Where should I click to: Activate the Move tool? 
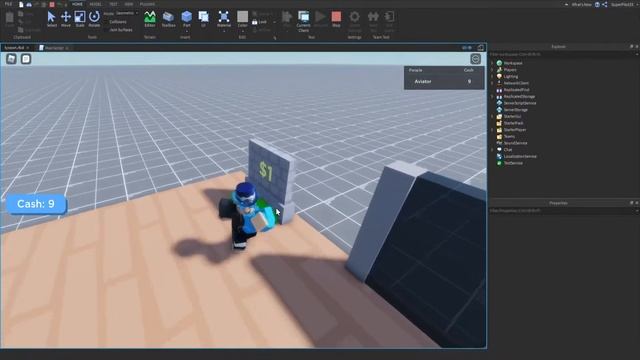coord(66,19)
